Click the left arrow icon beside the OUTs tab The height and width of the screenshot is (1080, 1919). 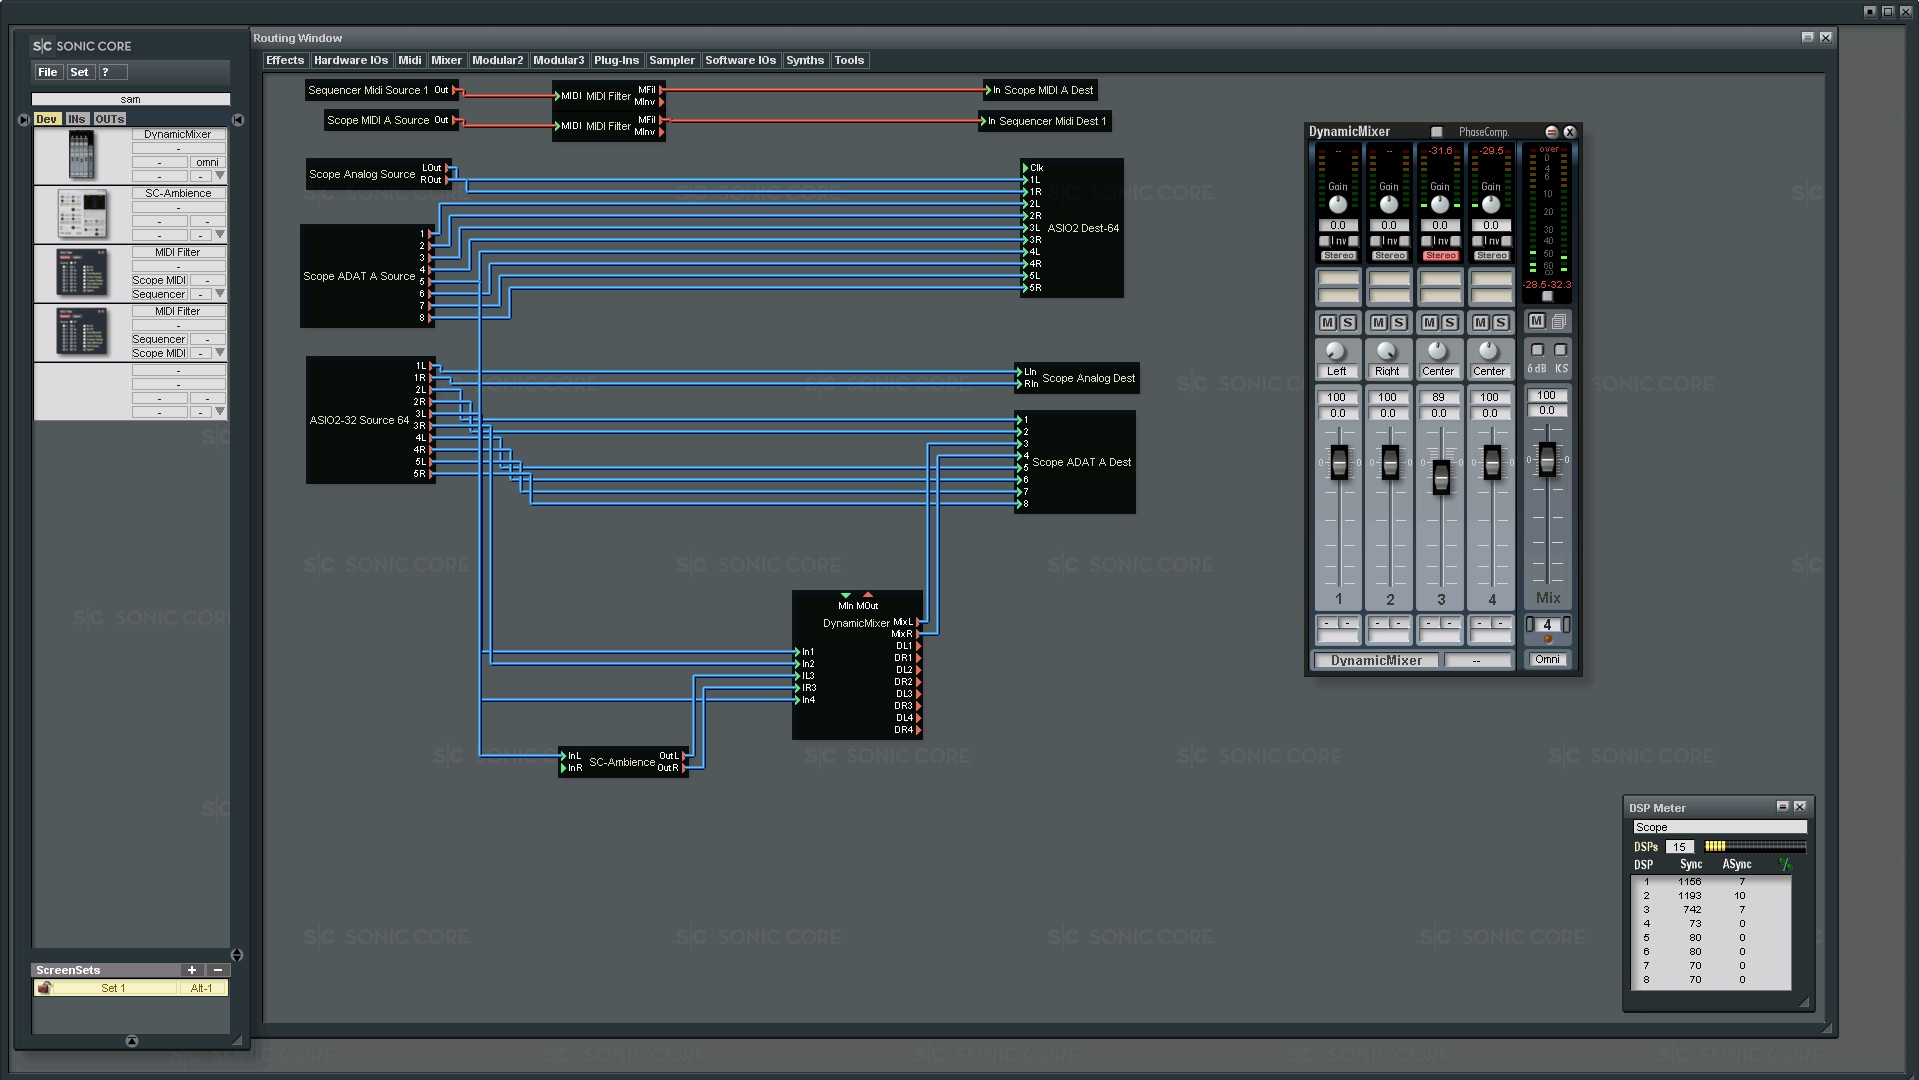click(238, 120)
